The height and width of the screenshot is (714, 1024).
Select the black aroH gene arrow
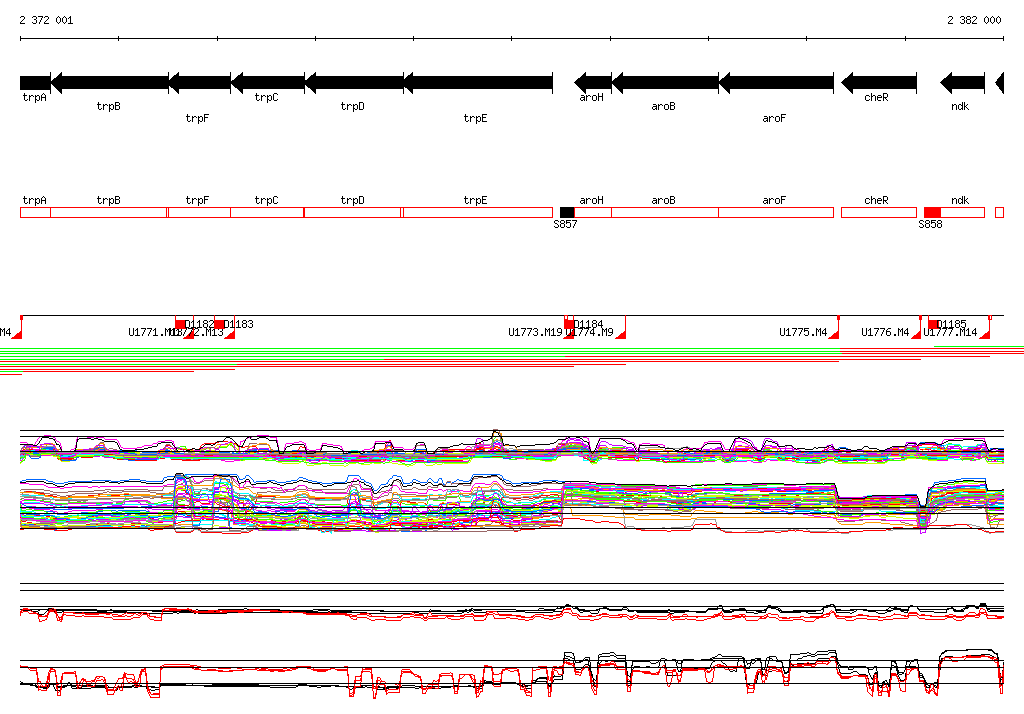coord(593,83)
